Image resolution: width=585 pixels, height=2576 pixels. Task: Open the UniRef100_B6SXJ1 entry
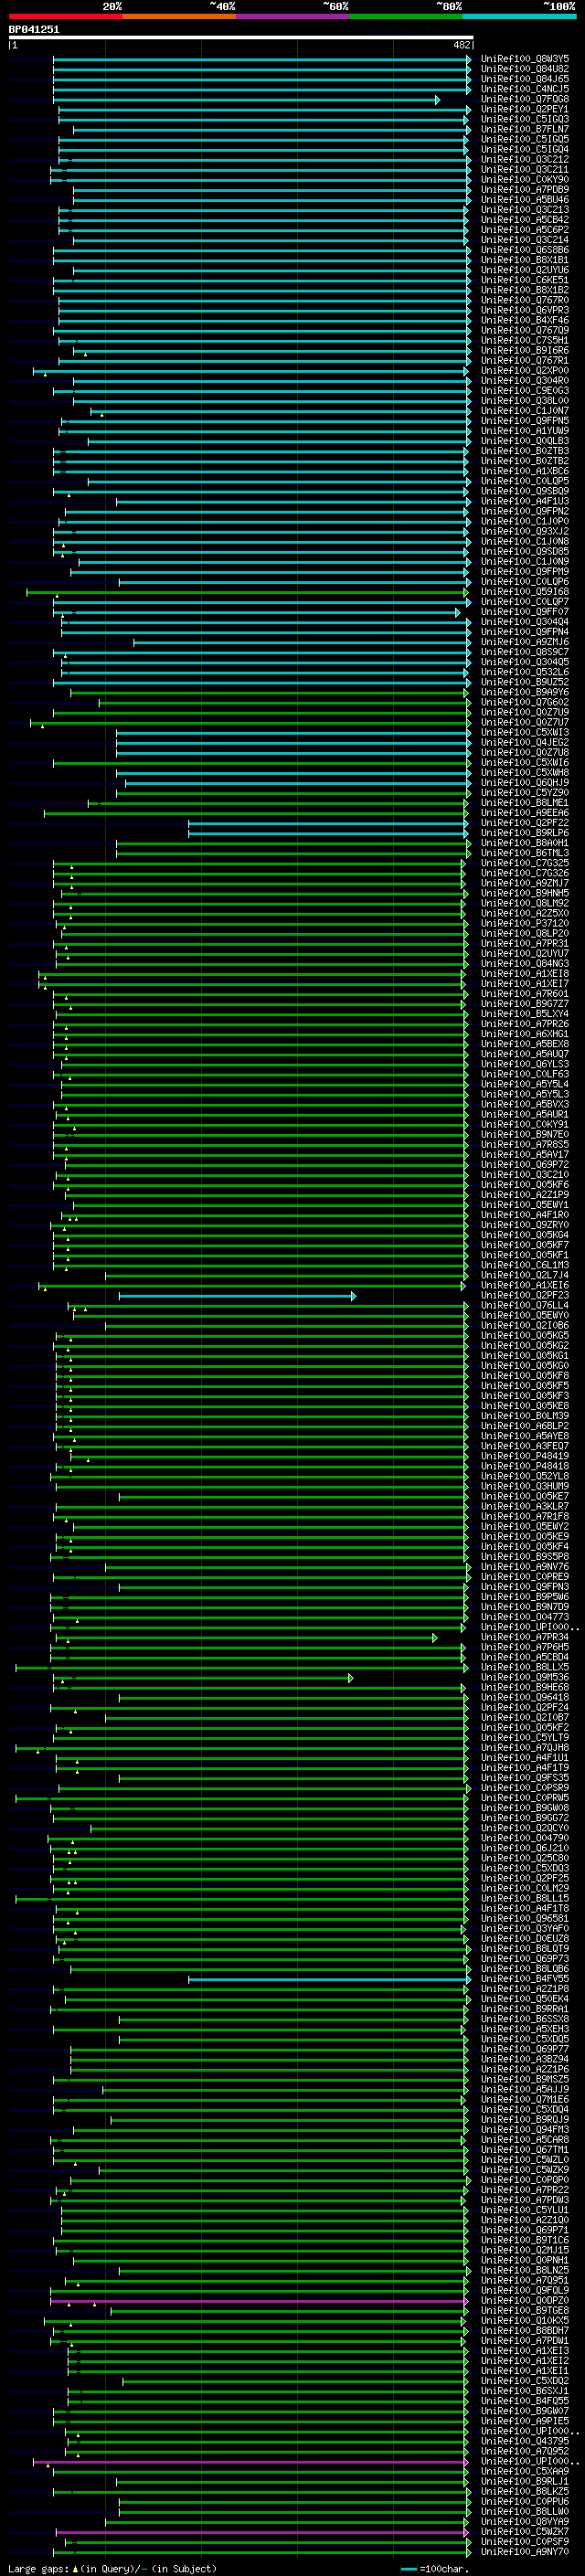[525, 2390]
